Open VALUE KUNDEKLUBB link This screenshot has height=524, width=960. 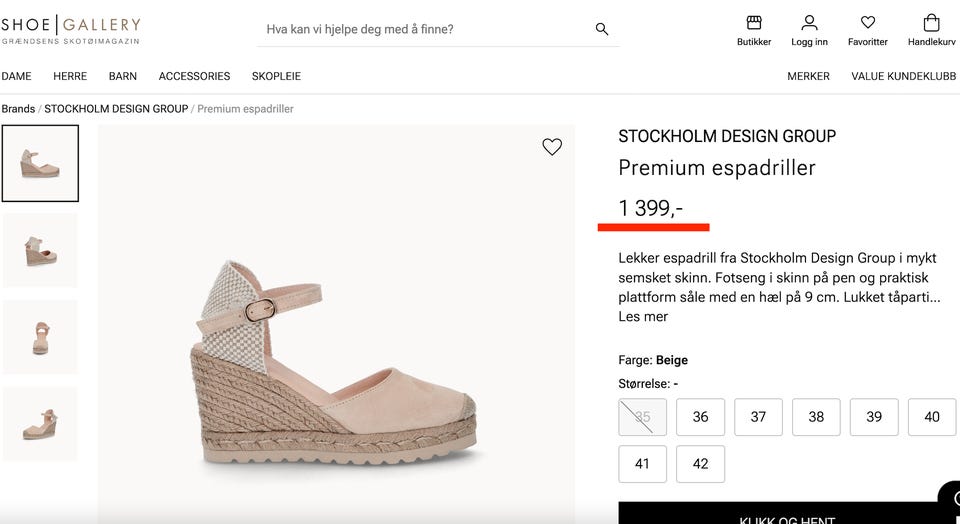(903, 76)
